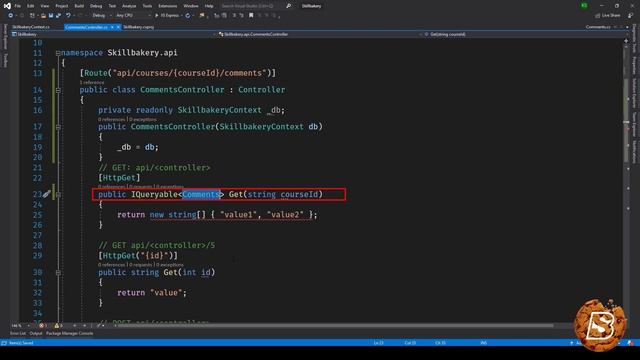Collapse the namespace Skillbakery.api block
Viewport: 640px width, 360px height.
[x=58, y=53]
